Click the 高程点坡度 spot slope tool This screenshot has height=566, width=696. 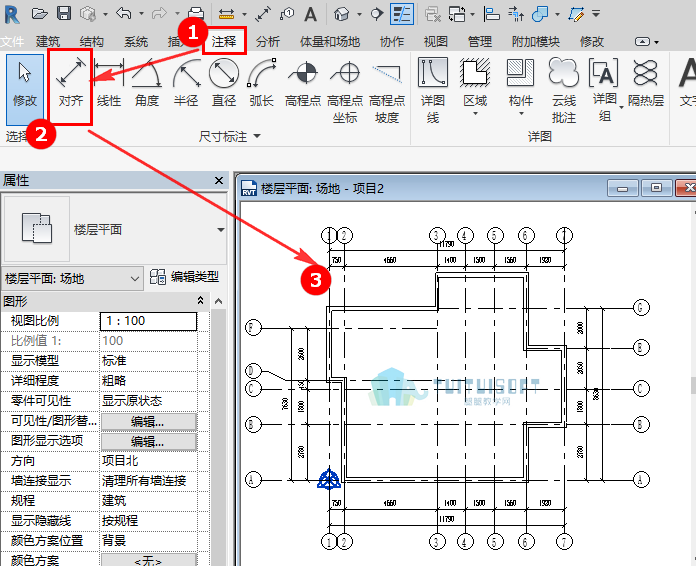click(387, 91)
